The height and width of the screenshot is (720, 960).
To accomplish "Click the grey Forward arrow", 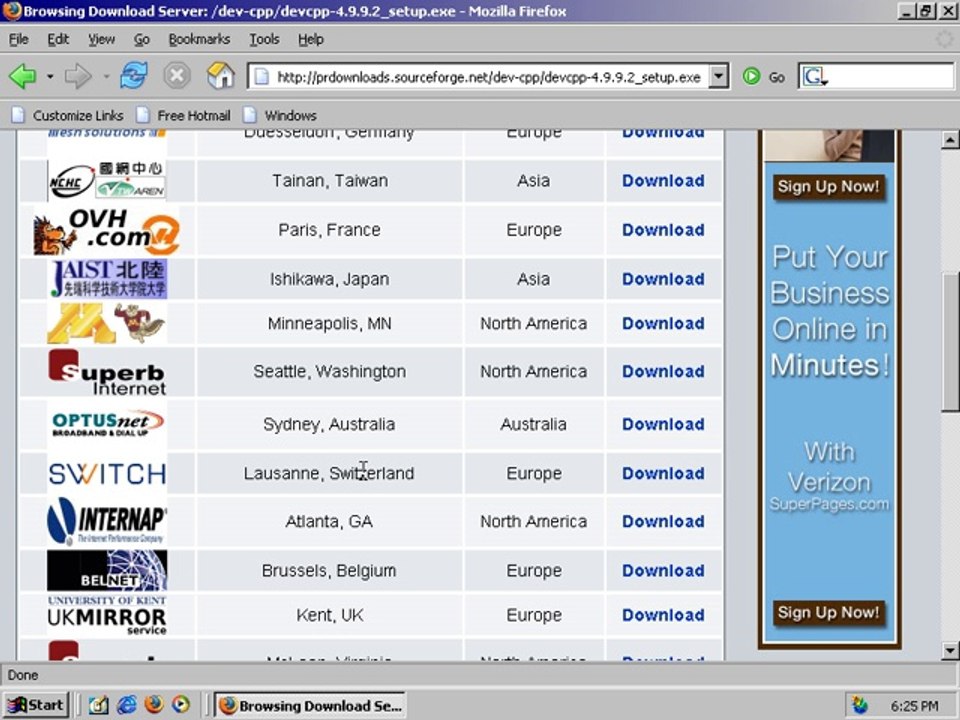I will point(78,77).
